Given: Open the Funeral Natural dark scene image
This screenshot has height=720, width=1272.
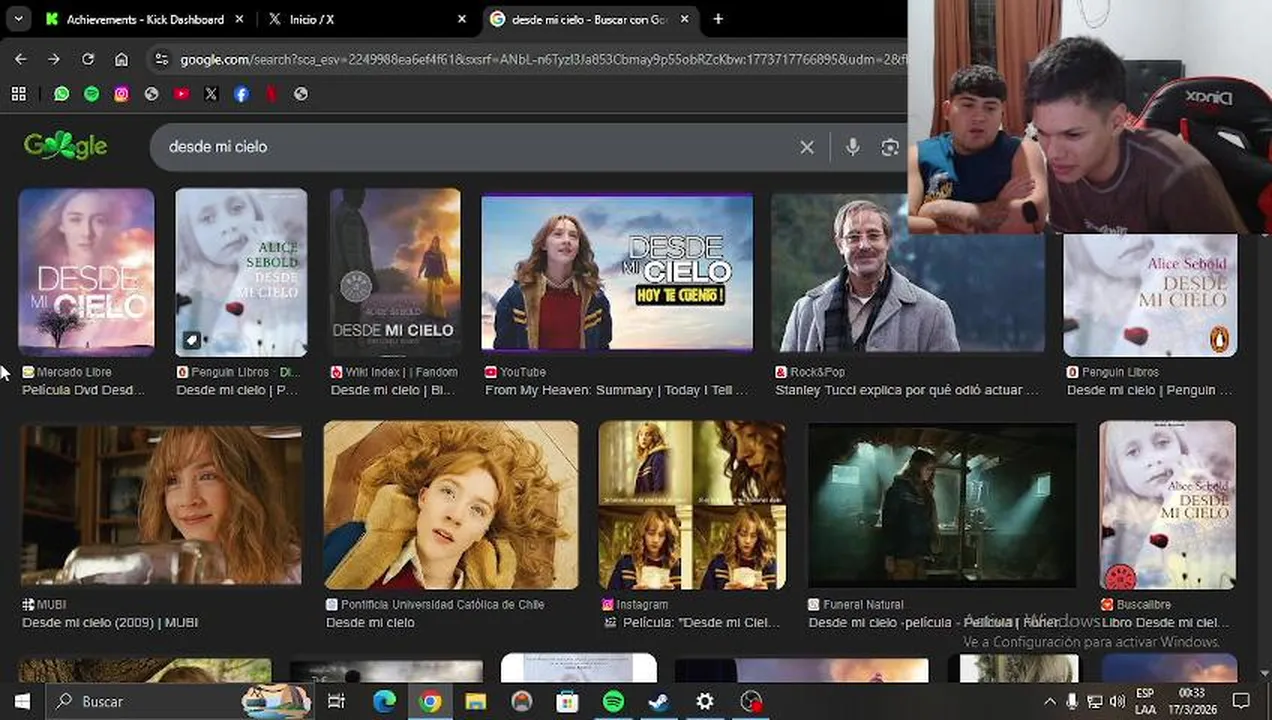Looking at the screenshot, I should 942,505.
